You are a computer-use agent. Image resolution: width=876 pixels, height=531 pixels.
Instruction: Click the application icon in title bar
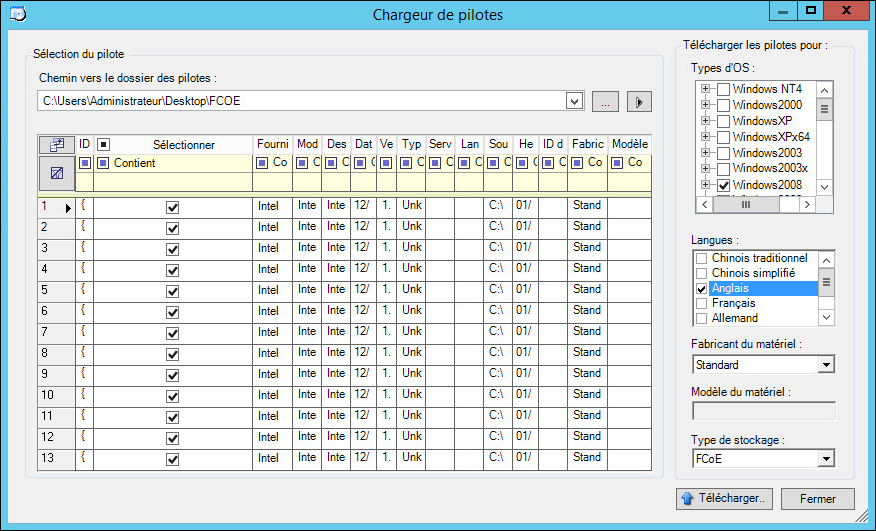[16, 13]
